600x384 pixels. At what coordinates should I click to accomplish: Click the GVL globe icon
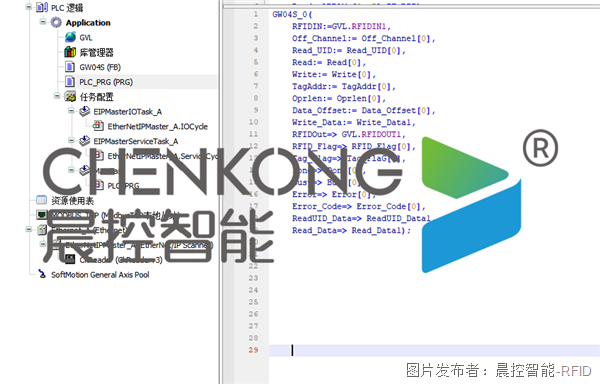pos(70,37)
